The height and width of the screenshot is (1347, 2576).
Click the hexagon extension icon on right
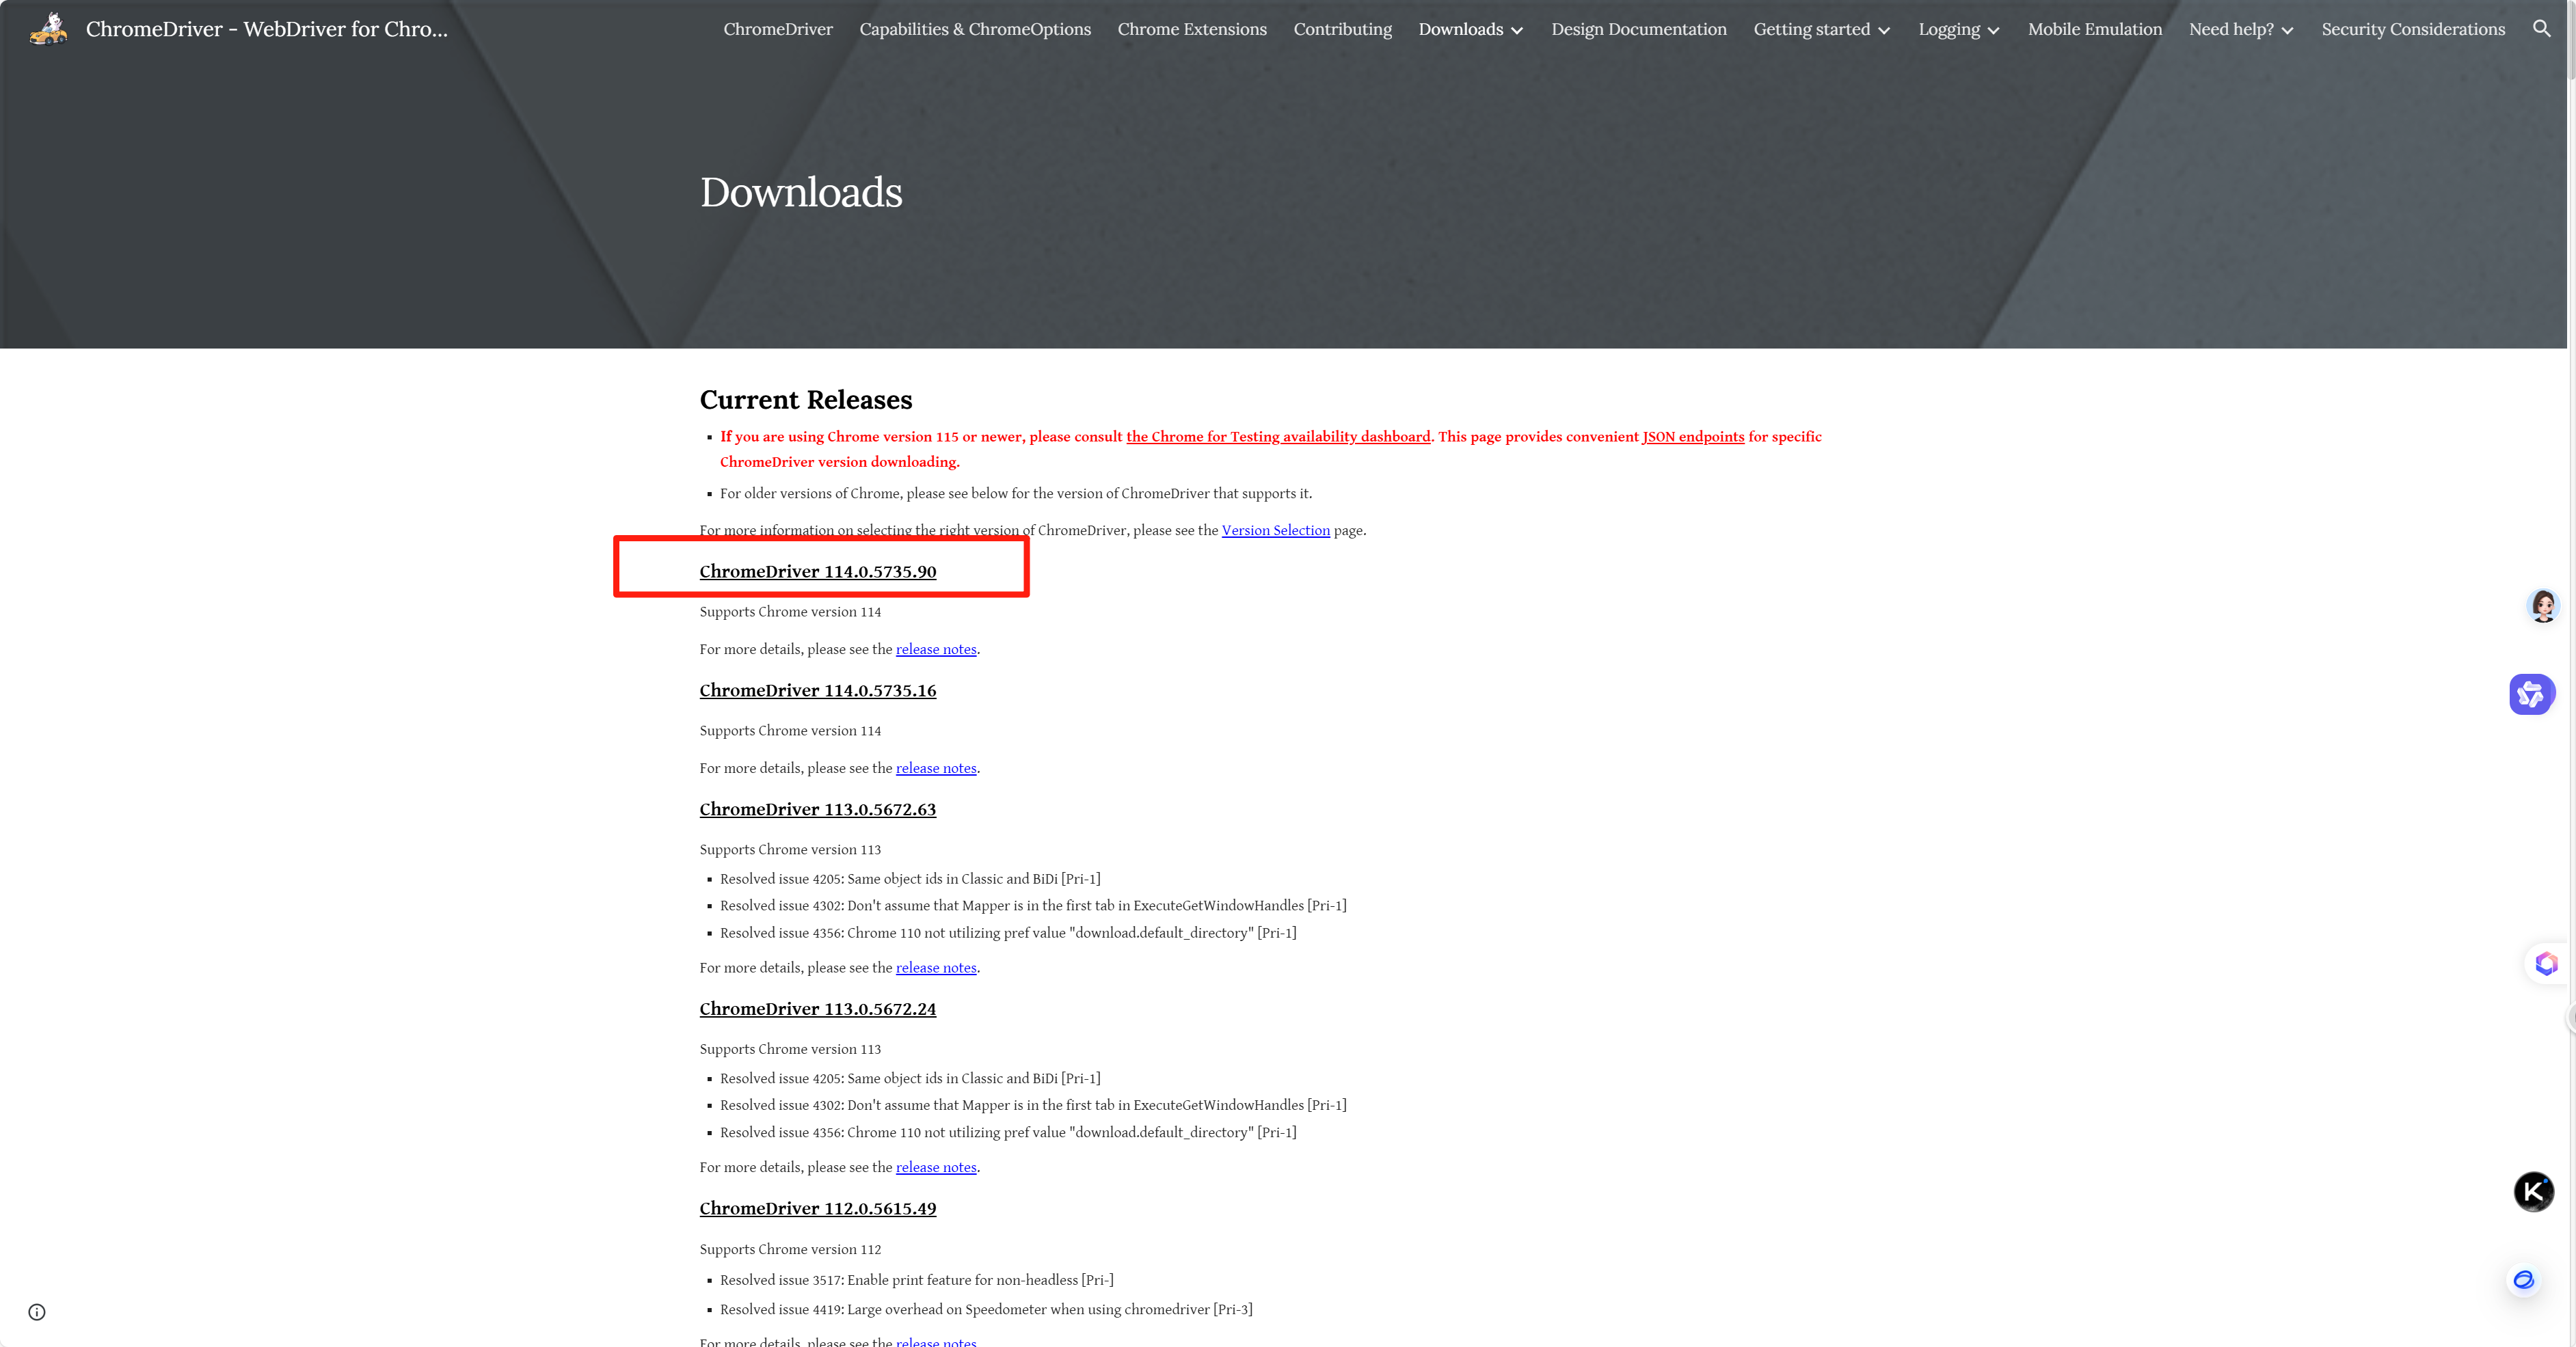[x=2546, y=964]
